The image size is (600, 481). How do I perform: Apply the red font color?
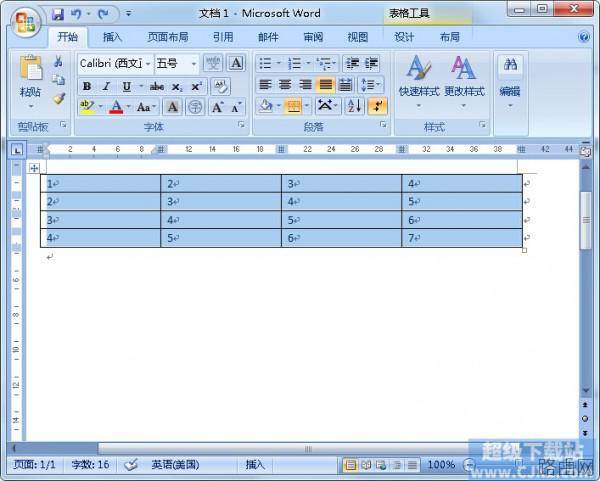(x=116, y=107)
